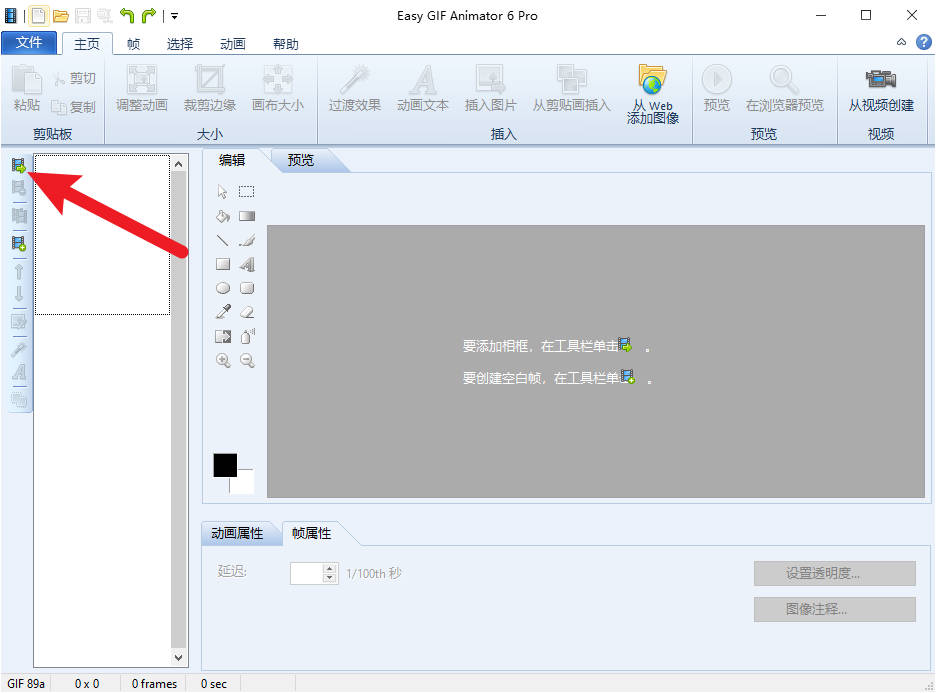Select the ellipse shape tool
Screen dimensions: 936x693
tap(223, 288)
